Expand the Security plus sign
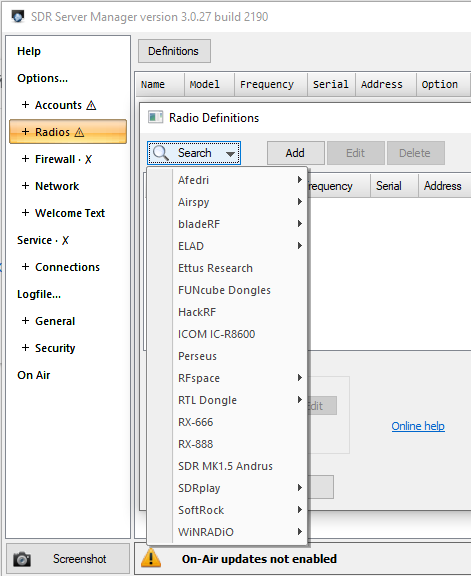The width and height of the screenshot is (471, 576). [25, 348]
